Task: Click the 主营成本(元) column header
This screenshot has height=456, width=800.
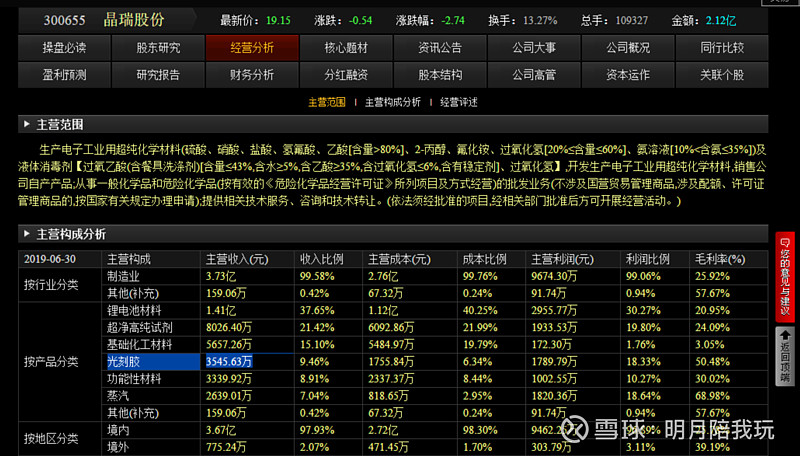Action: click(x=399, y=259)
